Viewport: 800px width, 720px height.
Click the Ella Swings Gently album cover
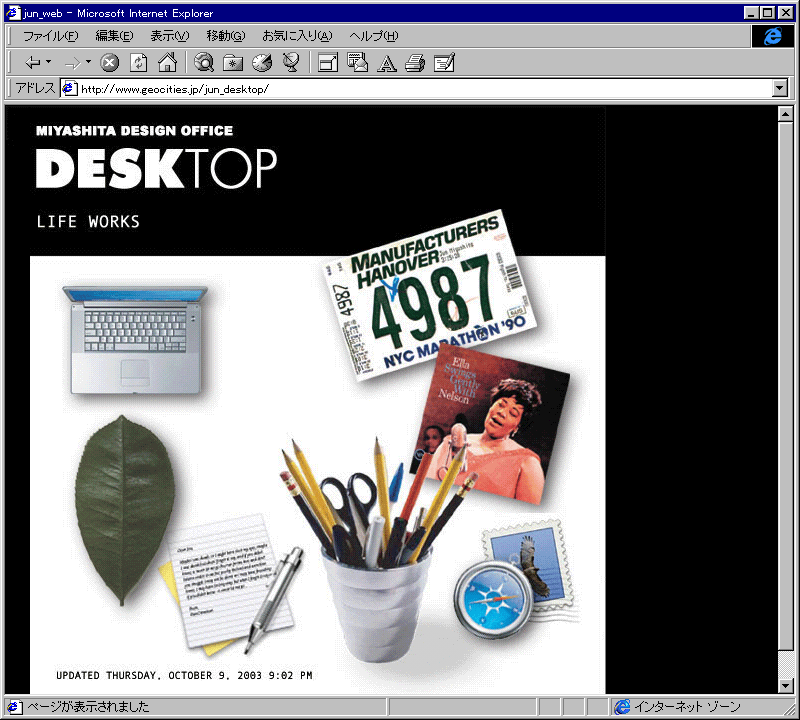click(491, 424)
